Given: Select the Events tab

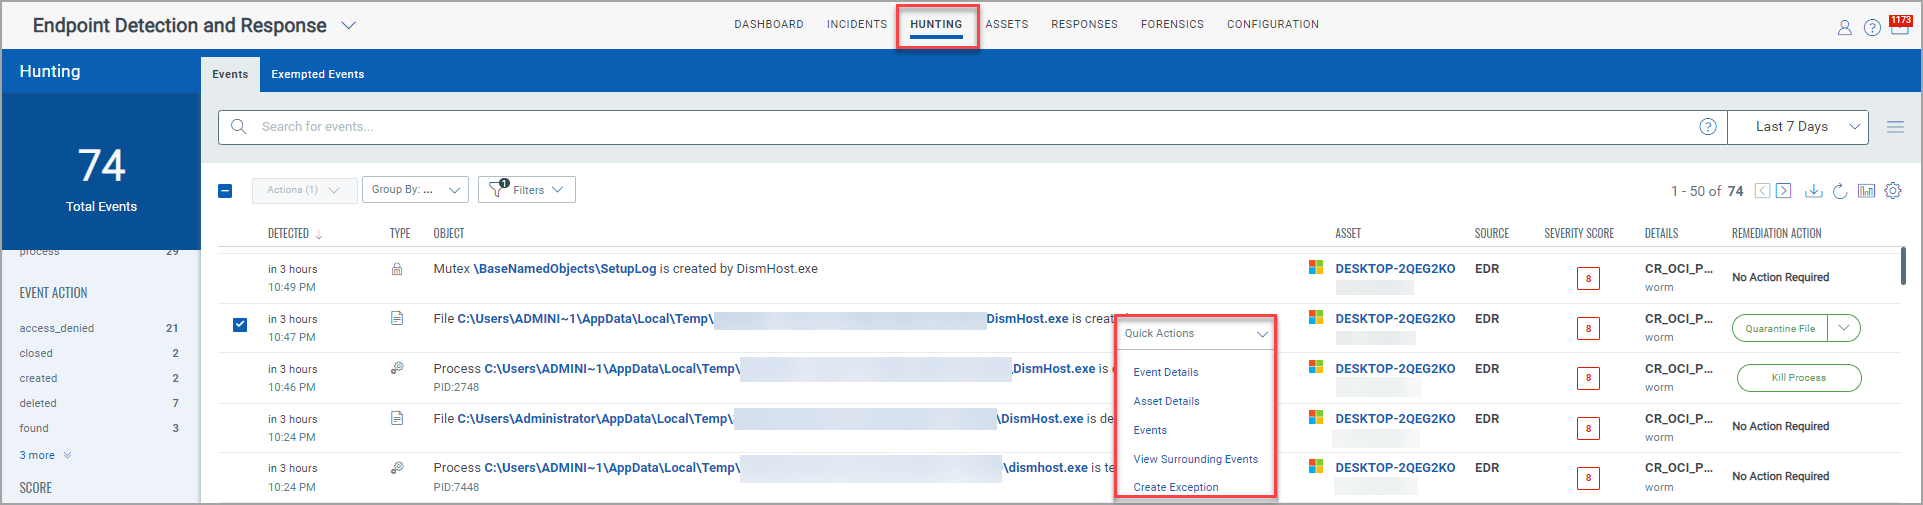Looking at the screenshot, I should 230,74.
